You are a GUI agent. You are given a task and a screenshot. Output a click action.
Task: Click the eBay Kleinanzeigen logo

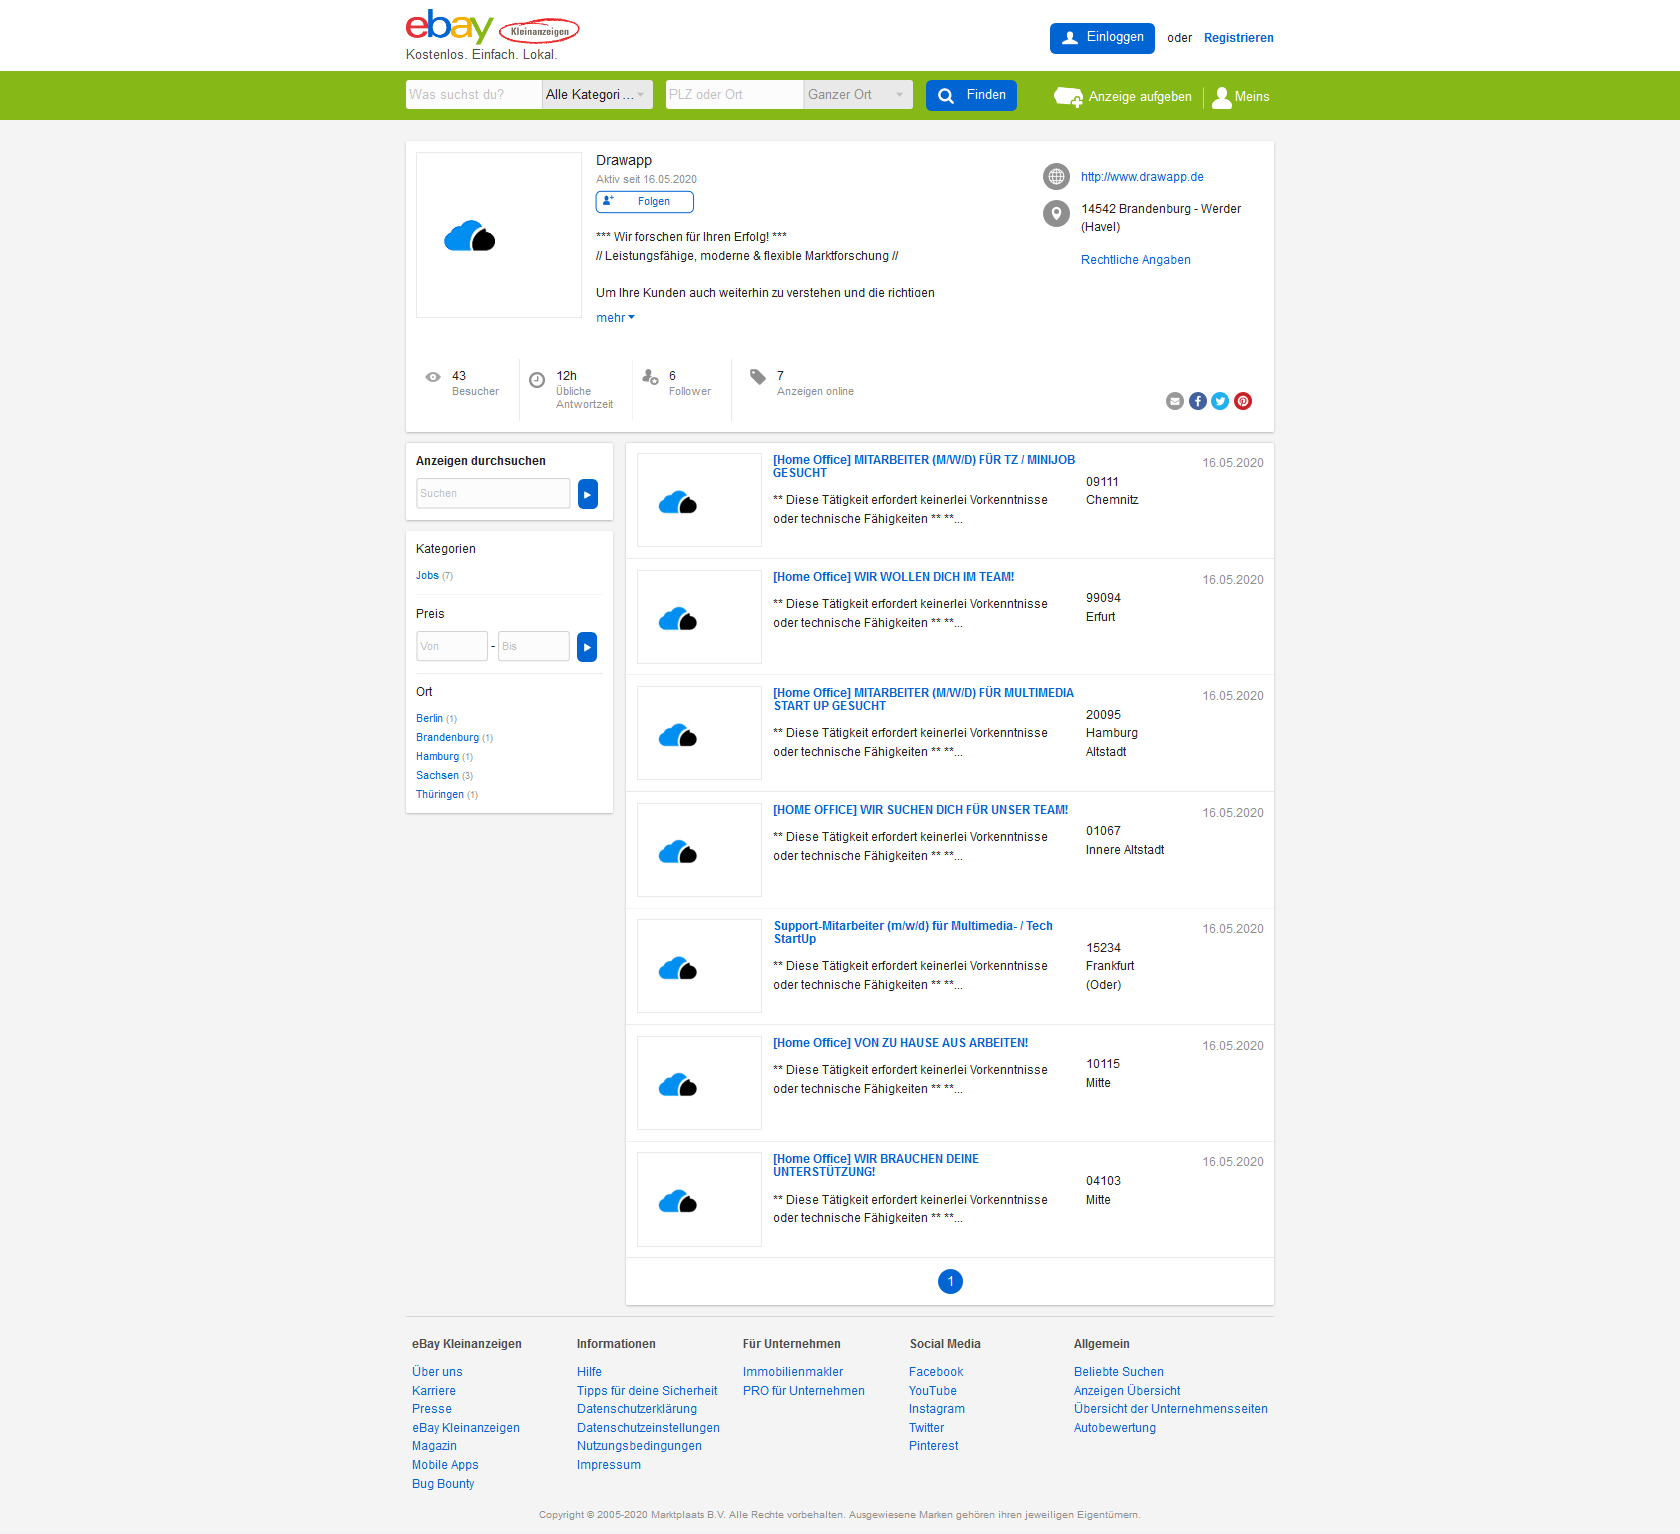(x=492, y=28)
